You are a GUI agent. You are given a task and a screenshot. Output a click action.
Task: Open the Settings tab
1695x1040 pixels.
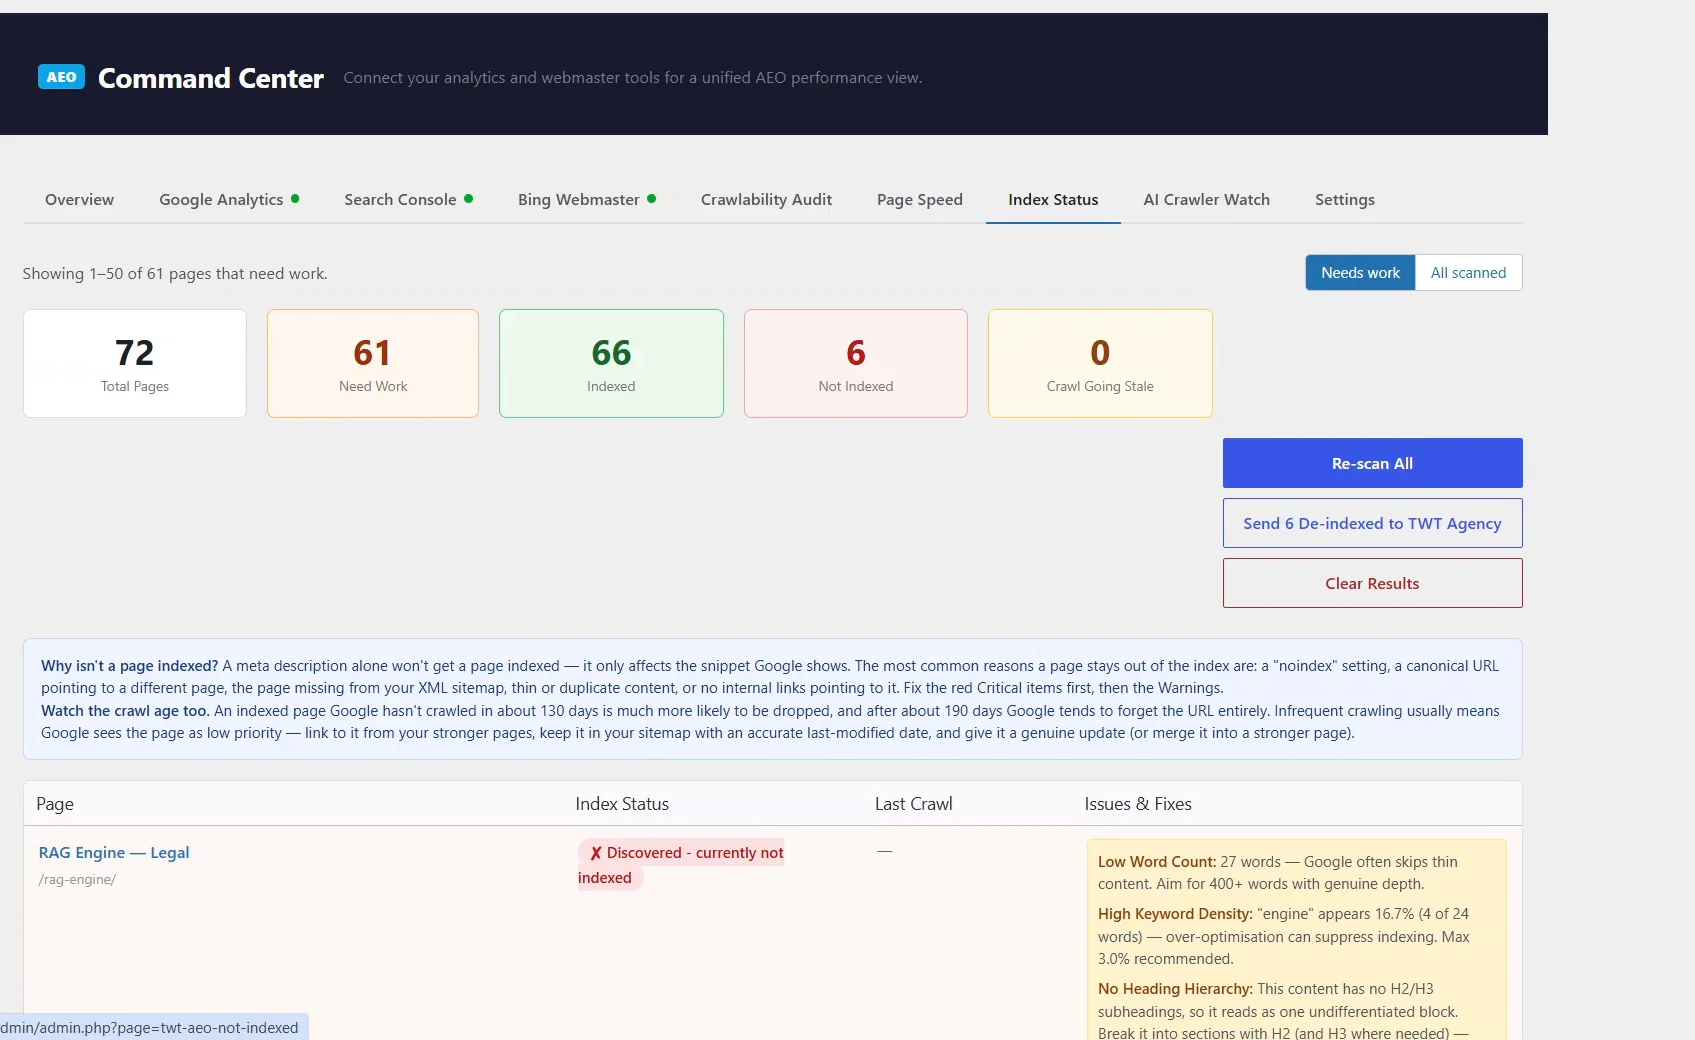[x=1344, y=200]
